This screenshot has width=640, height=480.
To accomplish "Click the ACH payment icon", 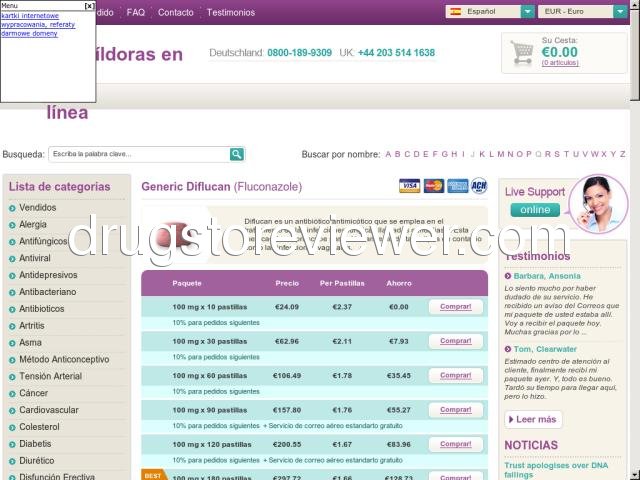I will coord(479,186).
